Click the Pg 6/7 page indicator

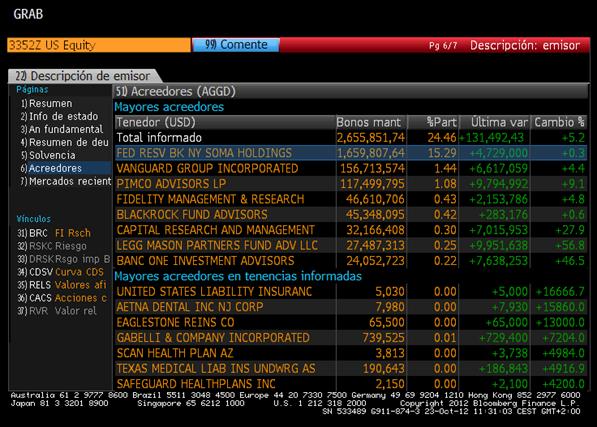pos(443,46)
